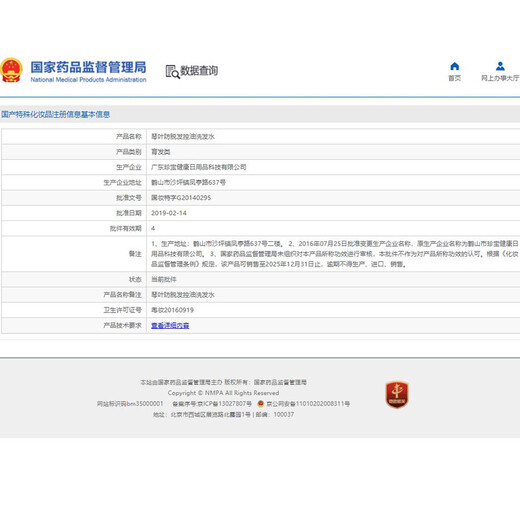Open the 查看详细内容 link
This screenshot has height=520, width=520.
tap(170, 325)
